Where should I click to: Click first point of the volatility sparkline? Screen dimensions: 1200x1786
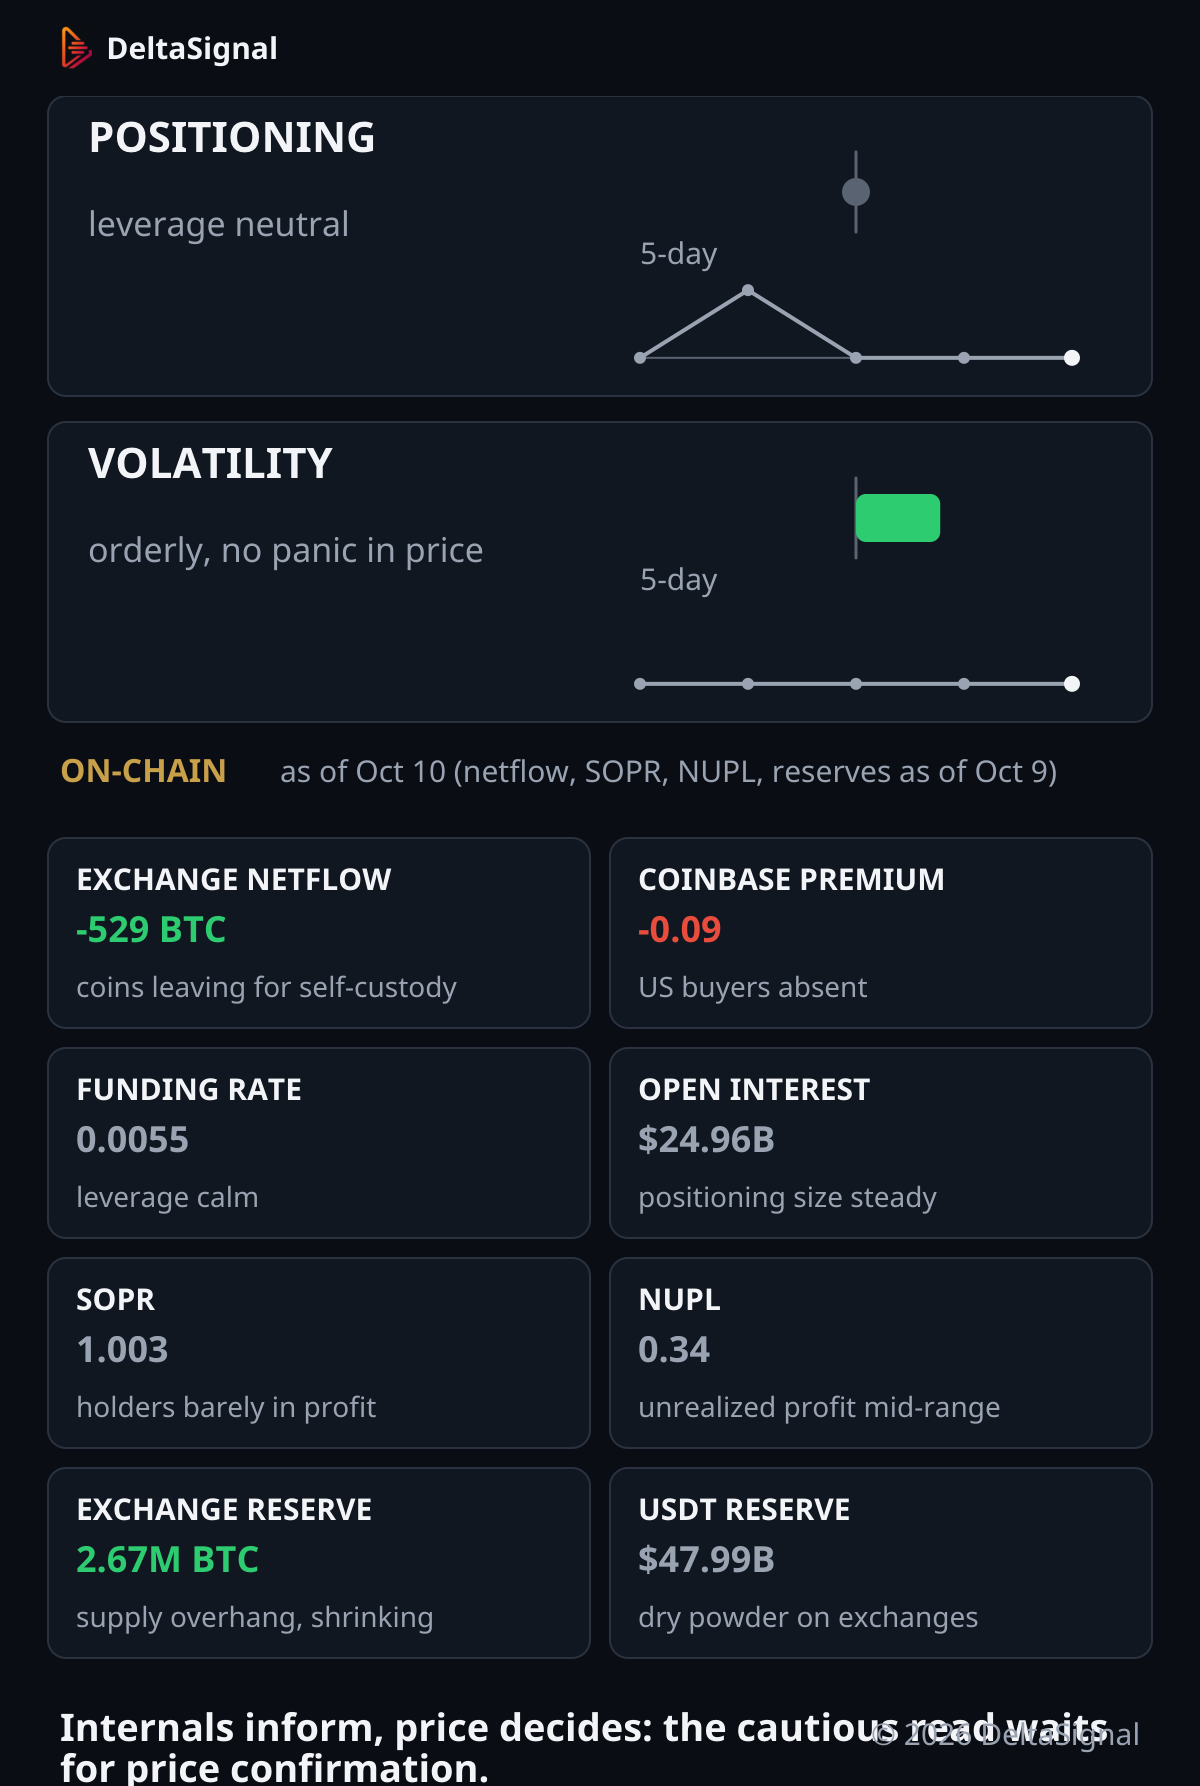coord(640,684)
